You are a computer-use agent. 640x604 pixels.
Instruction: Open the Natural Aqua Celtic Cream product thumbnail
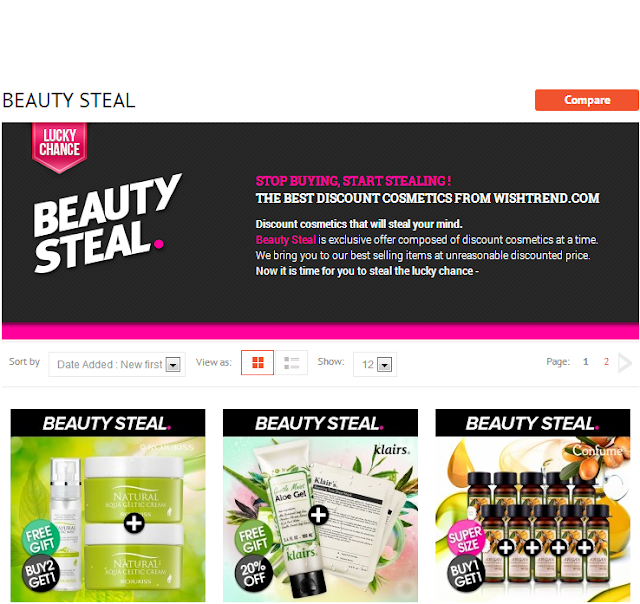(108, 505)
